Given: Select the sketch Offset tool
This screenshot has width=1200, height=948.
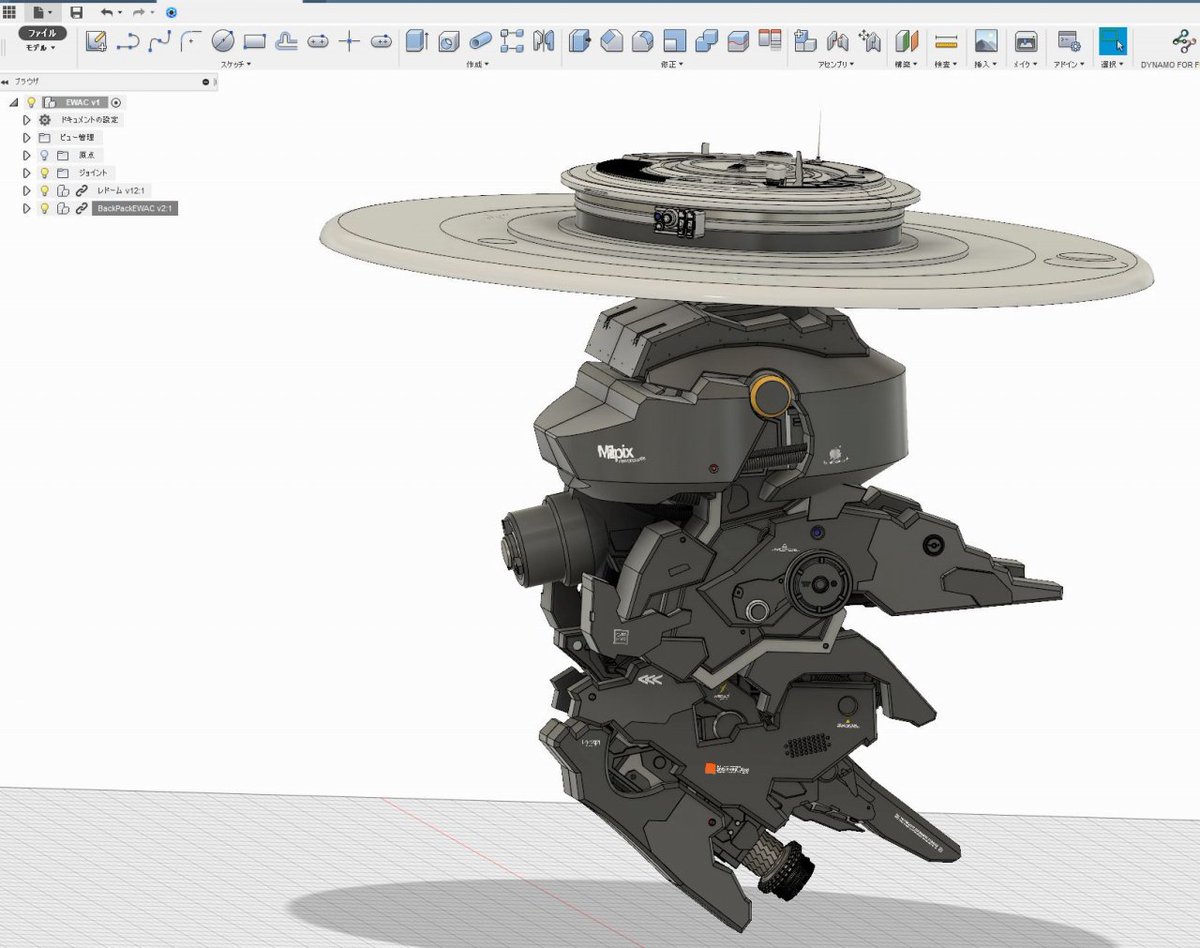Looking at the screenshot, I should (286, 41).
